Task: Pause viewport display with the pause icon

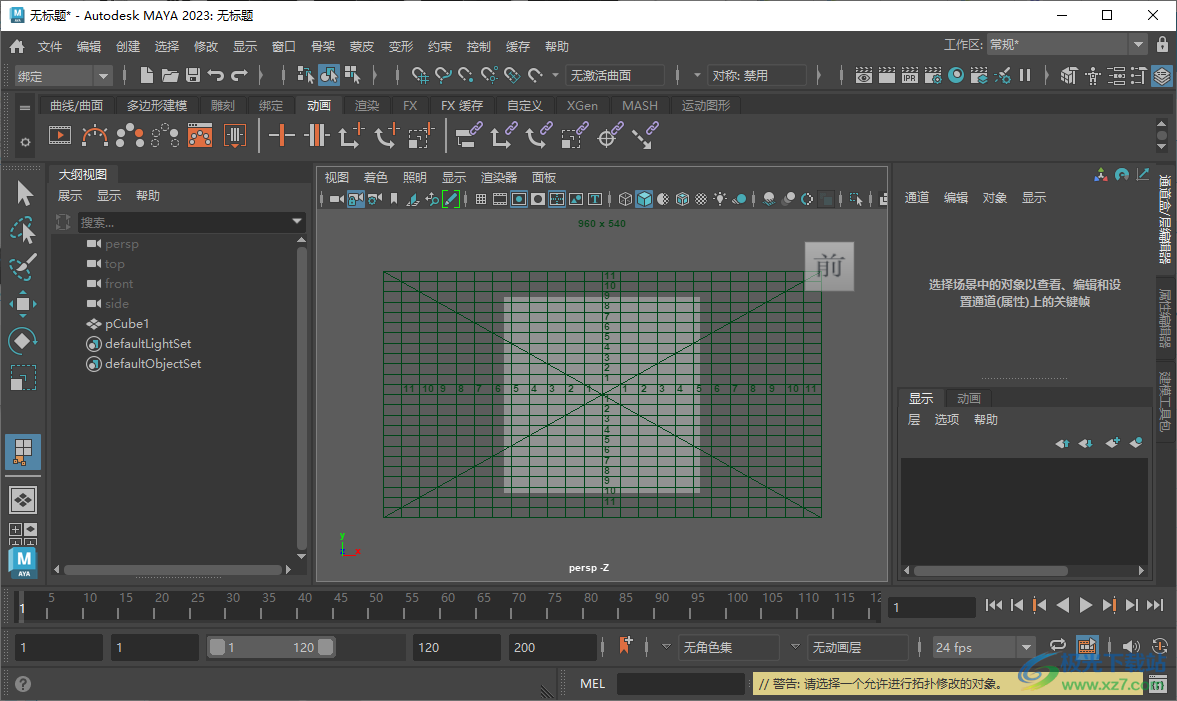Action: pyautogui.click(x=1025, y=75)
